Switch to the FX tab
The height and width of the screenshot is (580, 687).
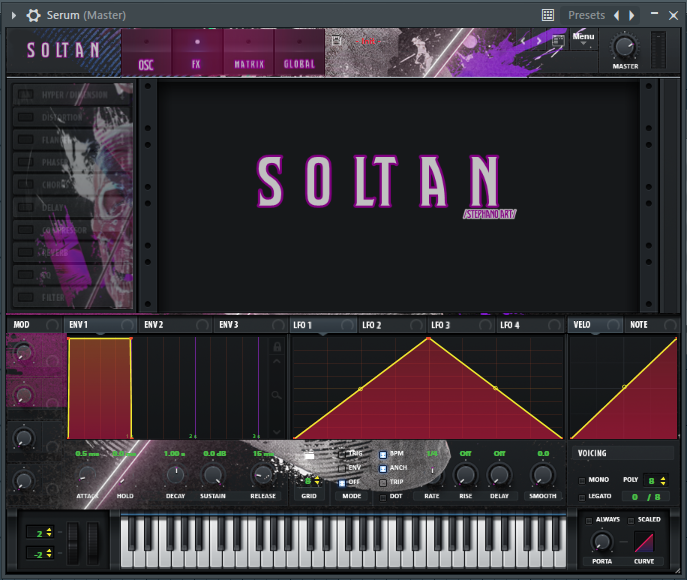click(x=197, y=53)
